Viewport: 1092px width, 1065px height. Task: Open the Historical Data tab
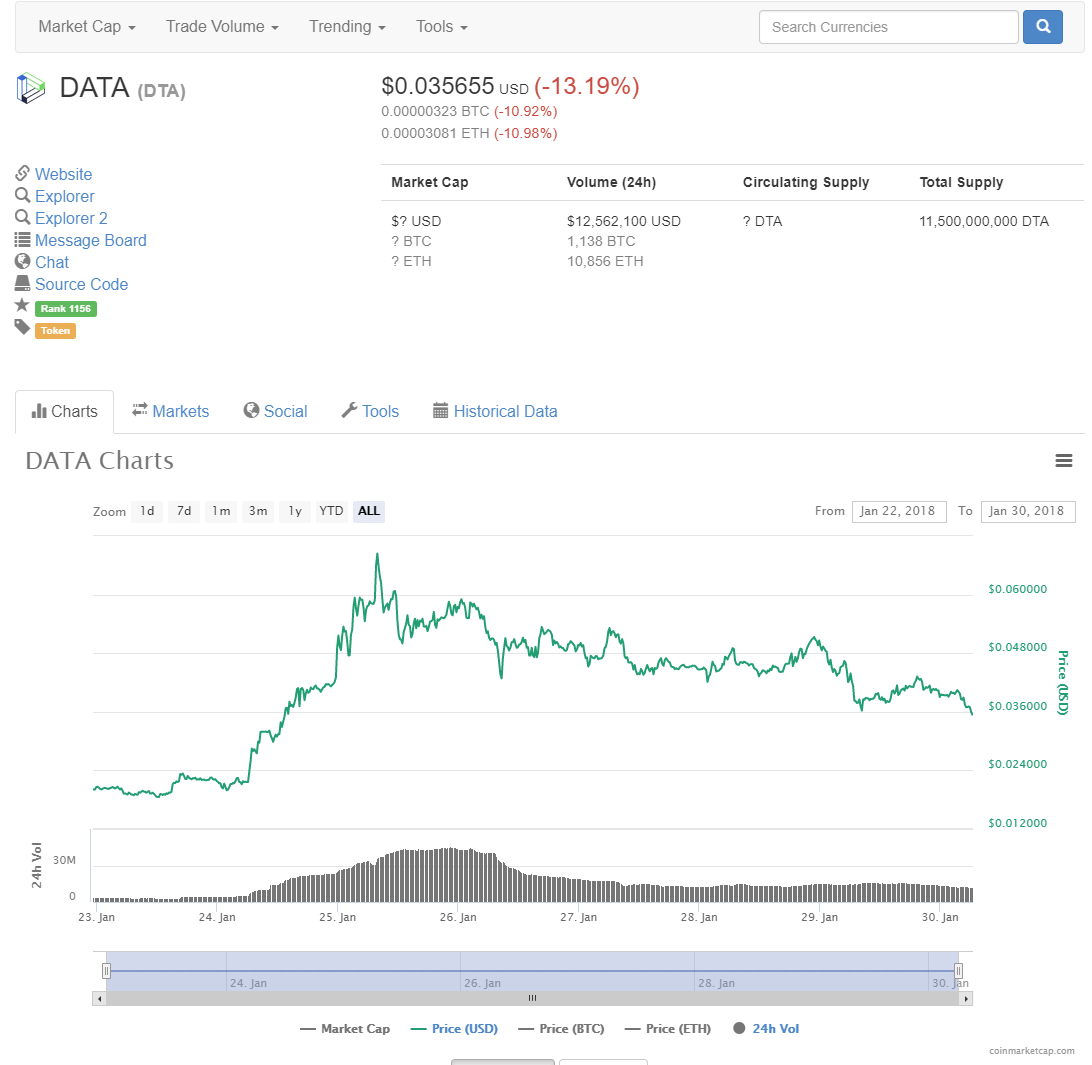[495, 412]
